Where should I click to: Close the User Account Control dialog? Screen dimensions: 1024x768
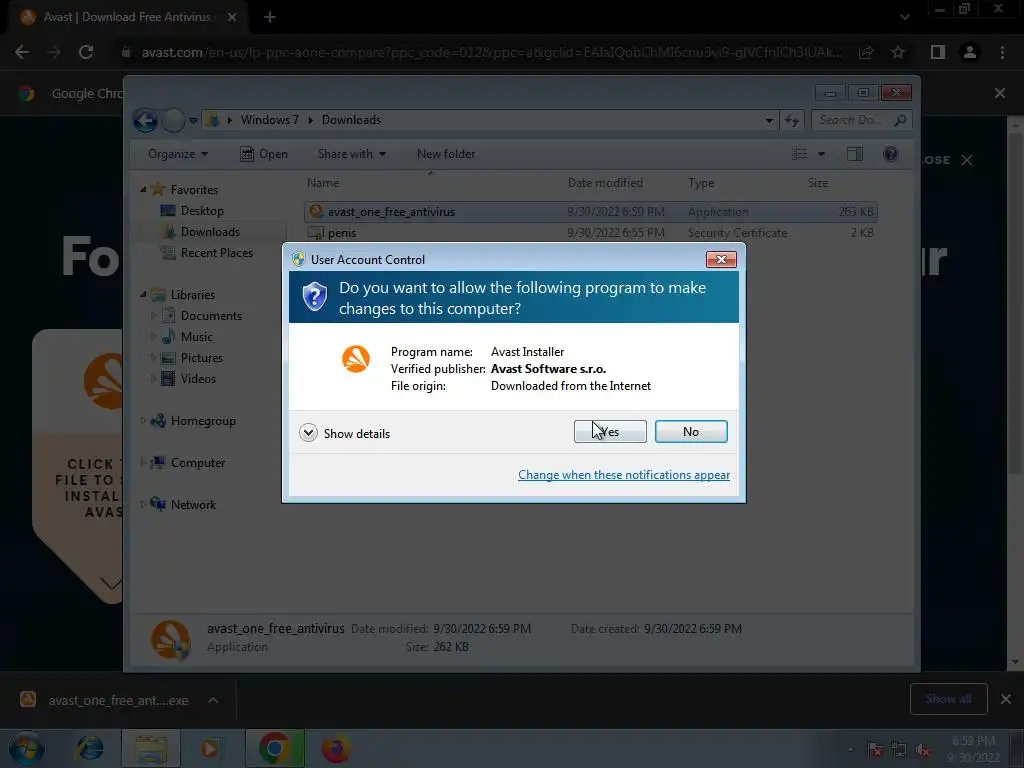[721, 259]
